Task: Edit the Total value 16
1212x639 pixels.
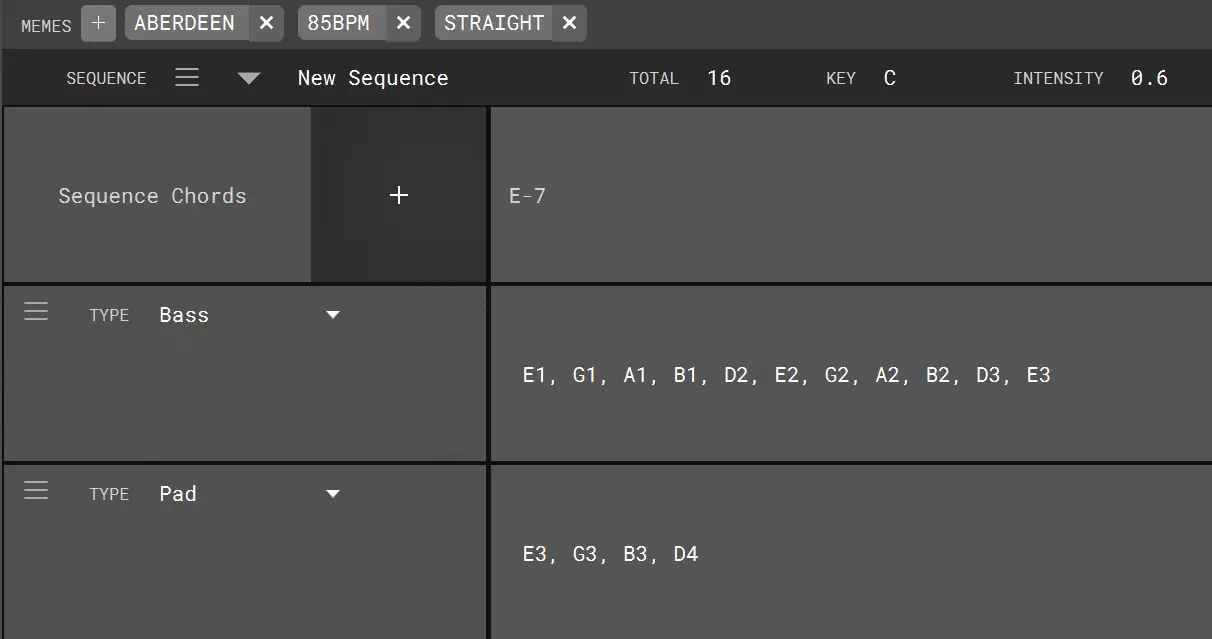Action: [x=719, y=78]
